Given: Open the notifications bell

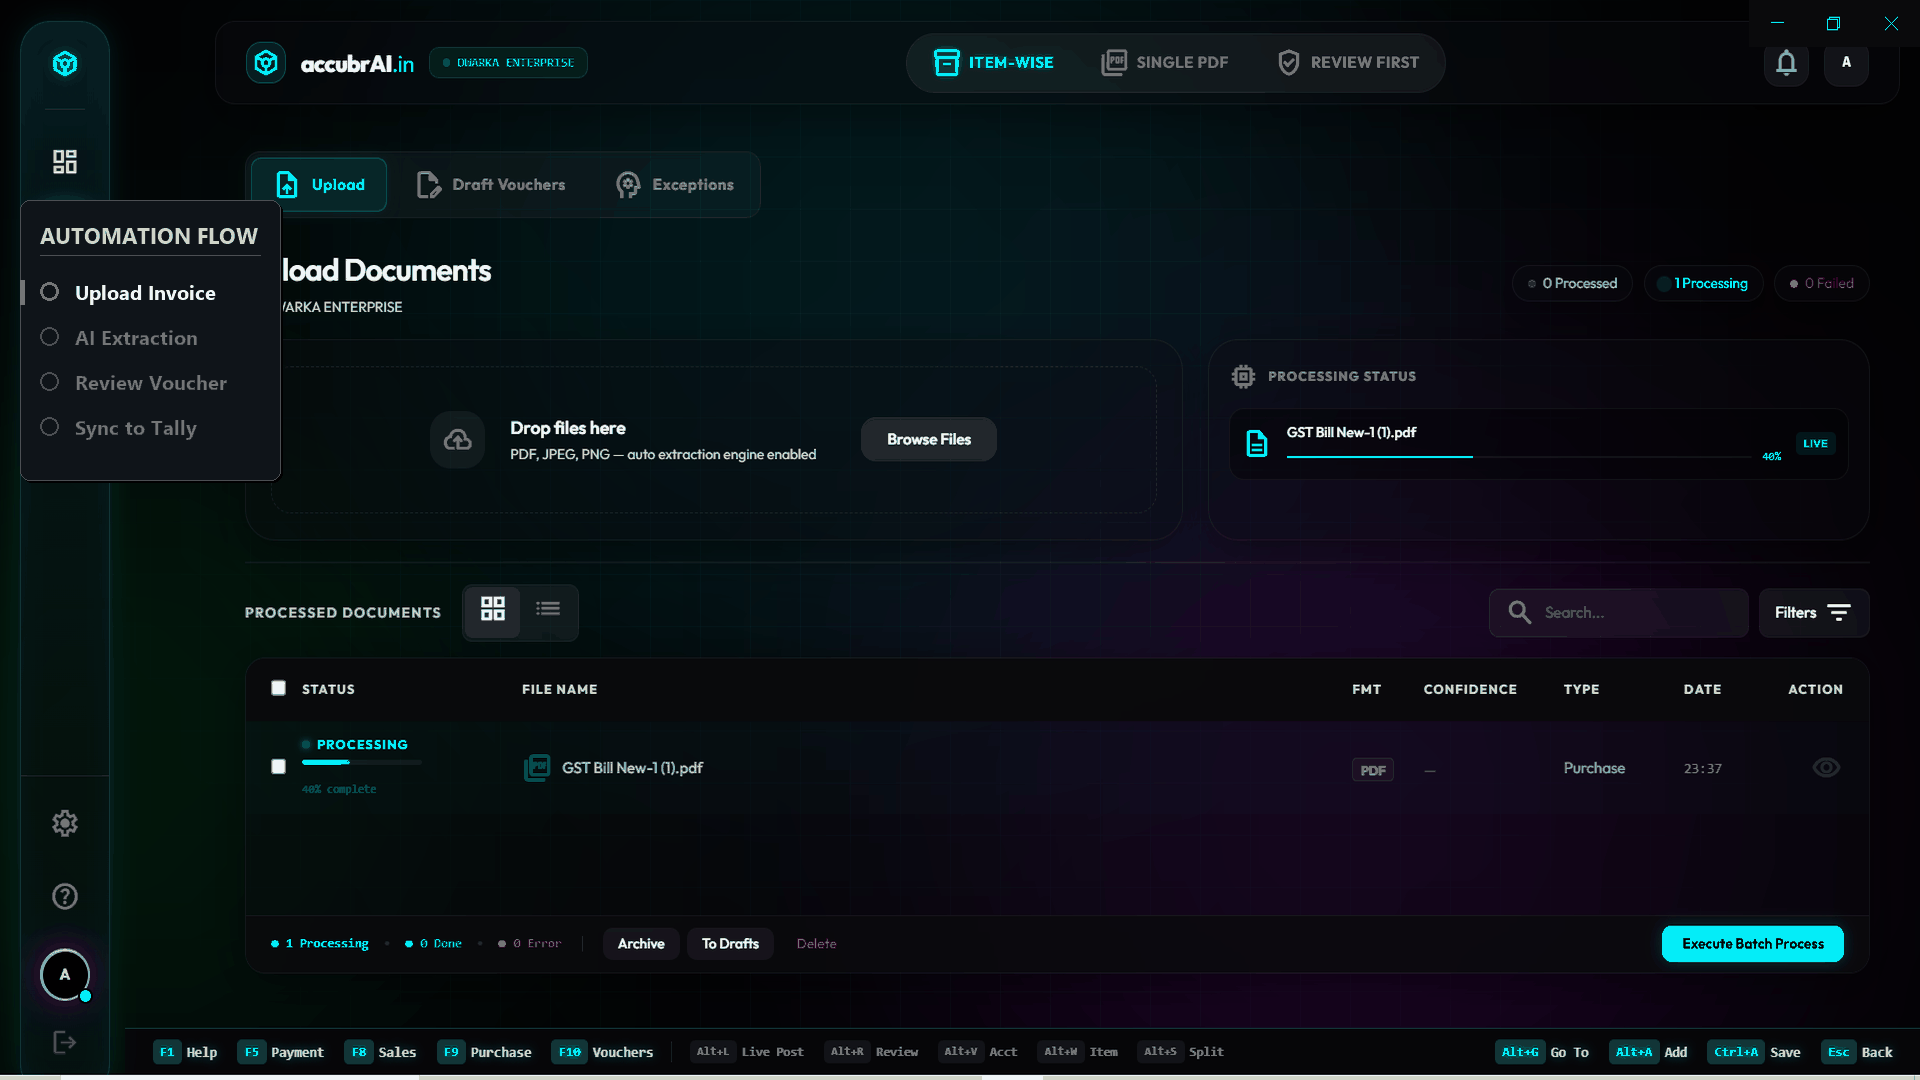Looking at the screenshot, I should click(1786, 63).
